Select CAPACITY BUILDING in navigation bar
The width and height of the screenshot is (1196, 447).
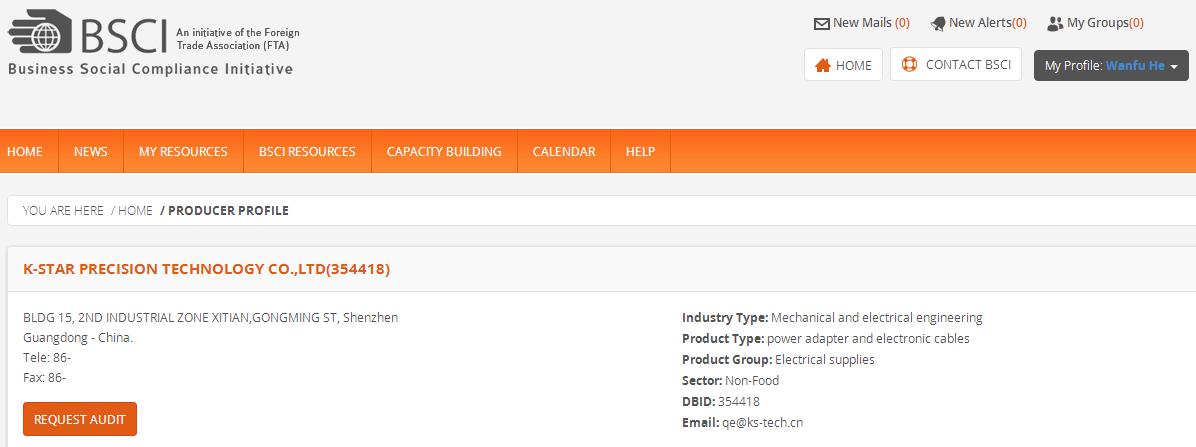pyautogui.click(x=444, y=152)
